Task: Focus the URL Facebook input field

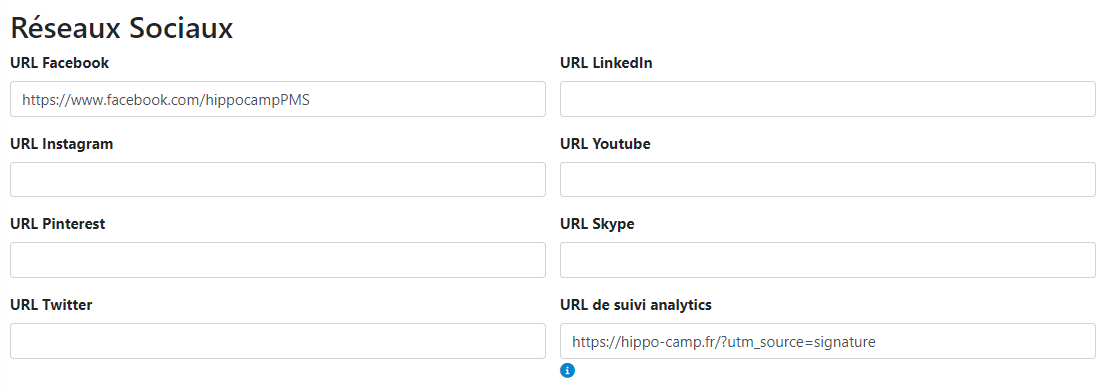Action: (278, 99)
